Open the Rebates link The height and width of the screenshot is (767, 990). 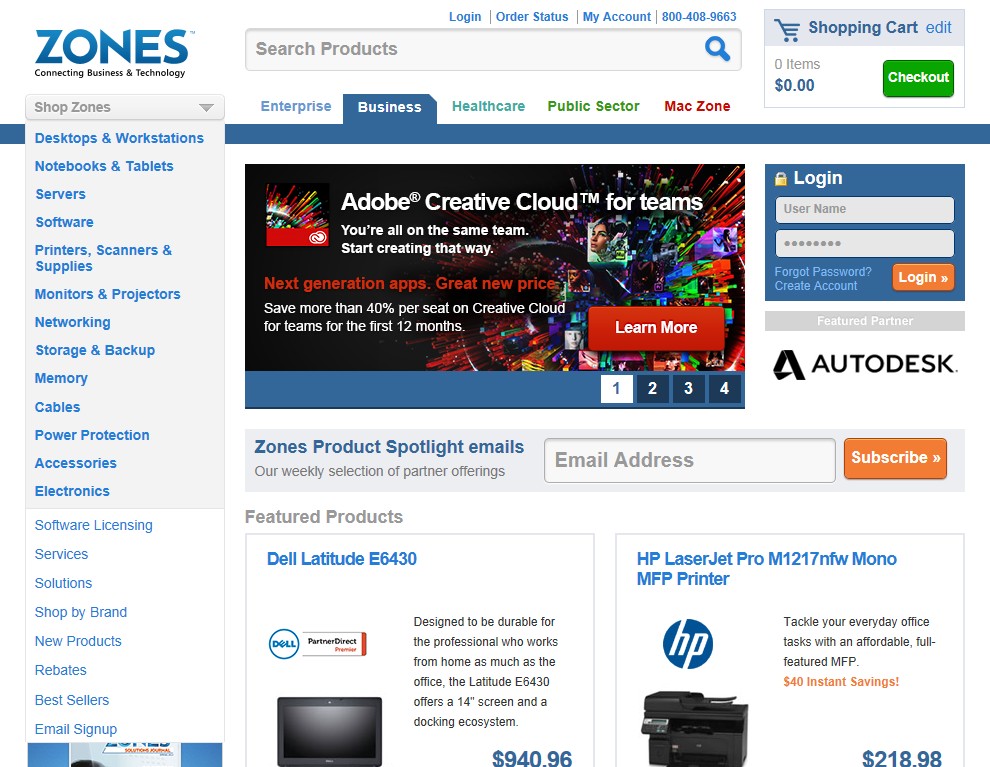click(x=61, y=670)
